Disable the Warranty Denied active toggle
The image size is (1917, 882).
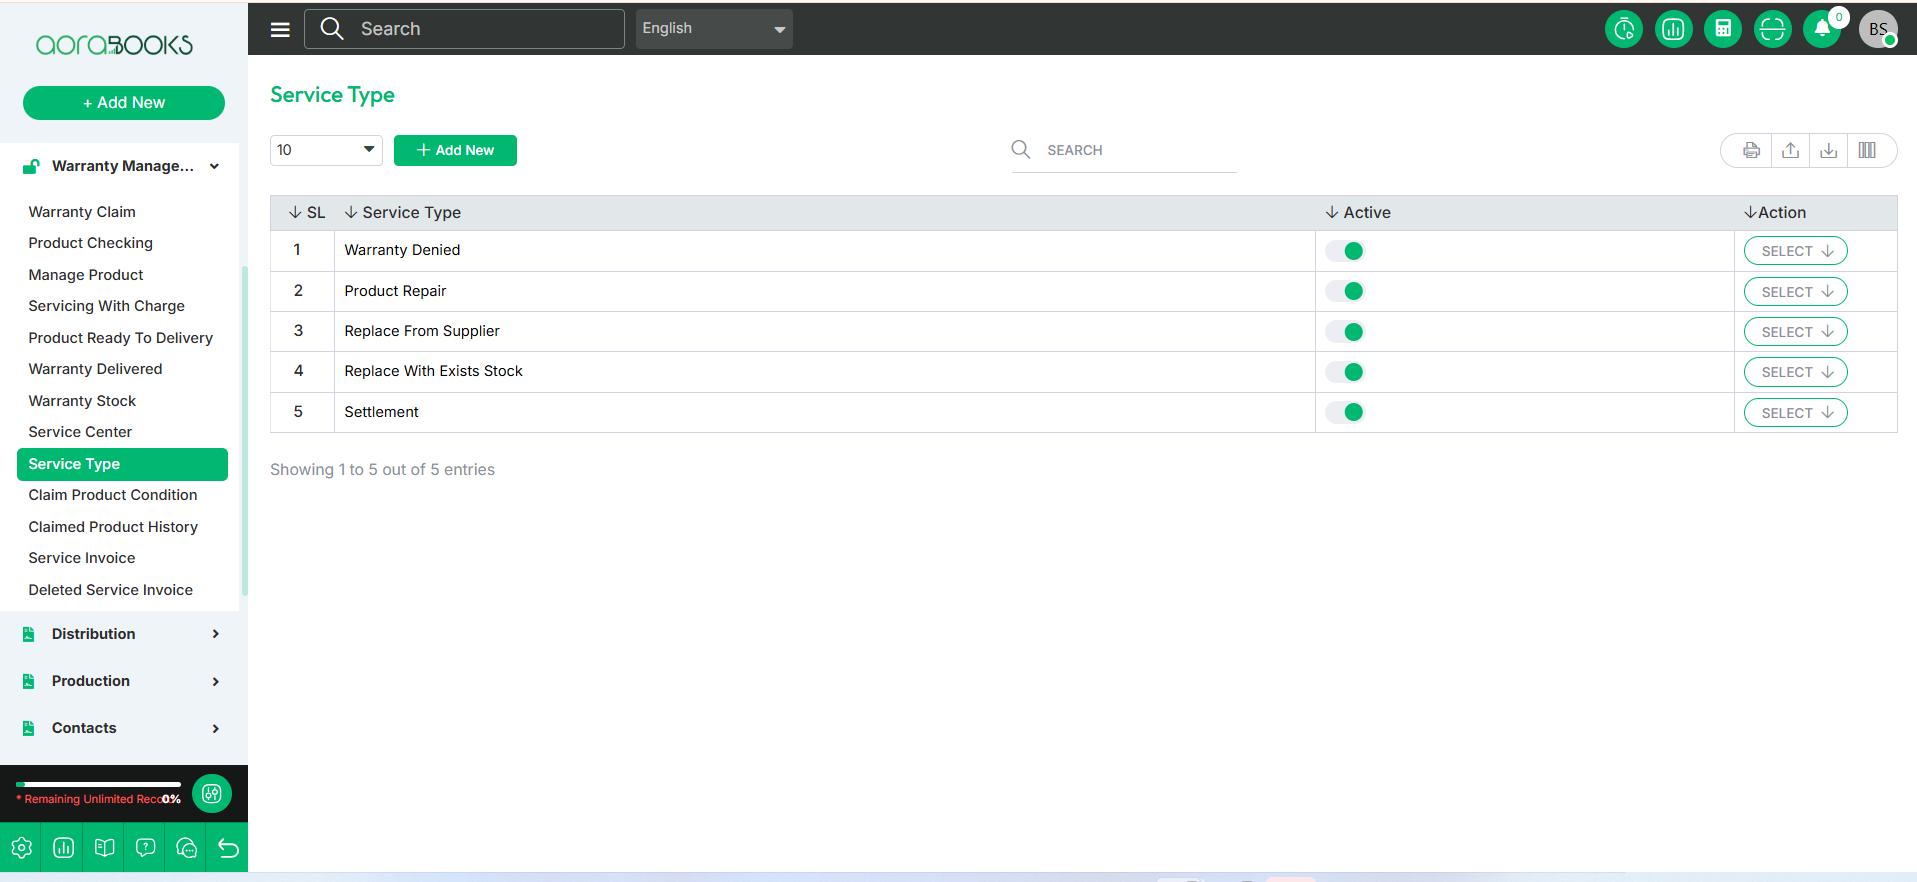[1345, 251]
